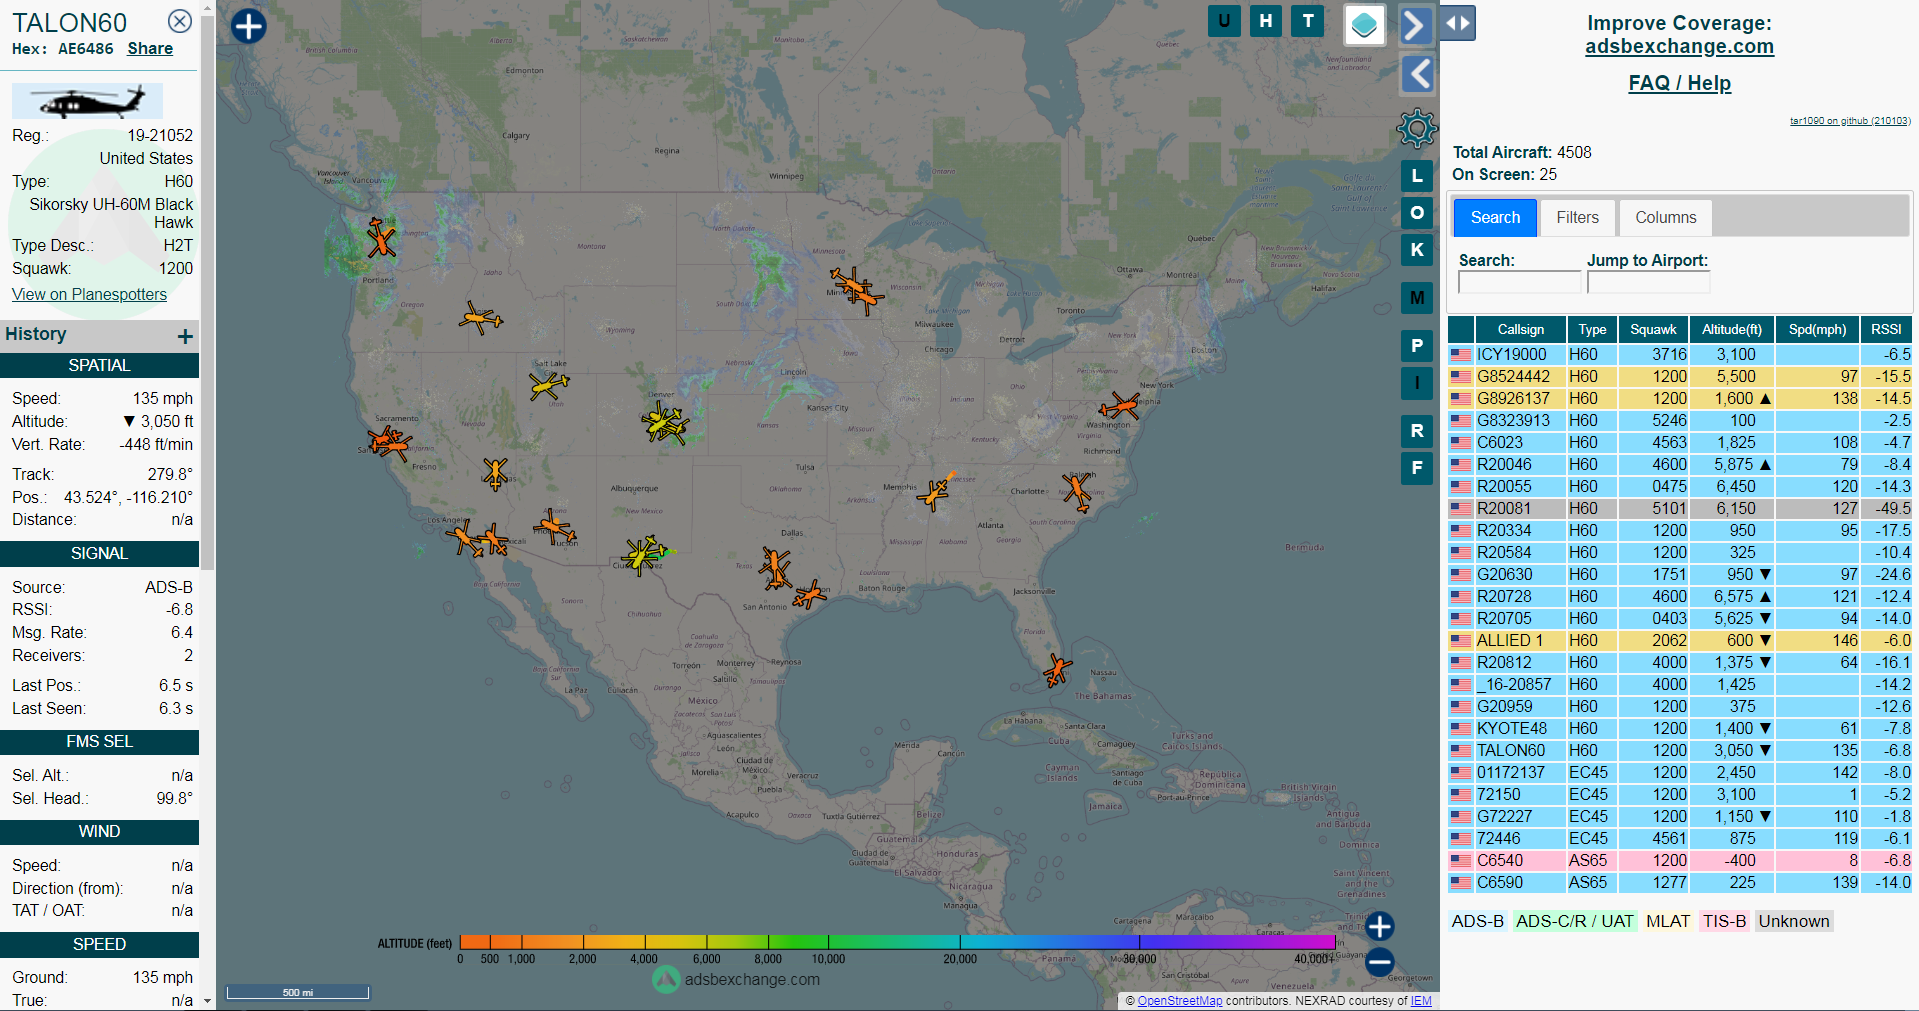This screenshot has width=1919, height=1011.
Task: Sort table by Altitude(ft) column
Action: [x=1732, y=329]
